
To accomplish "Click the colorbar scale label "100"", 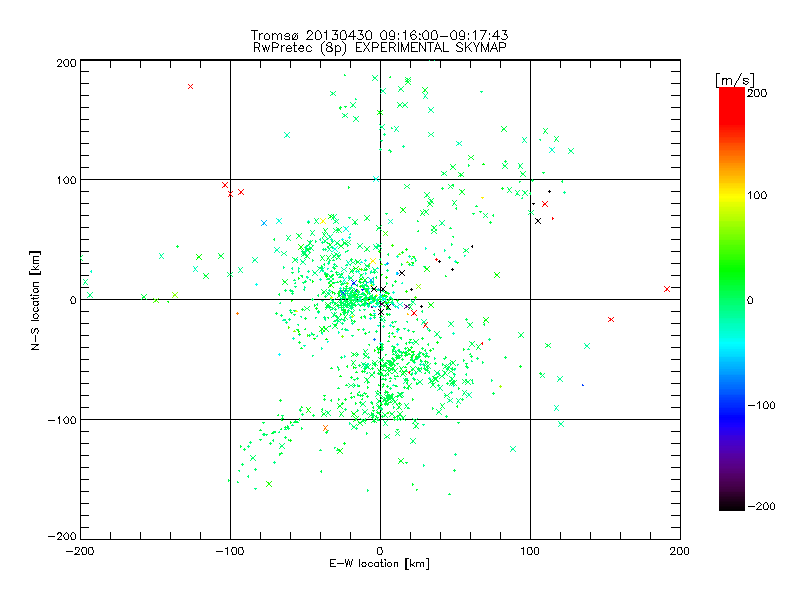I will click(757, 195).
